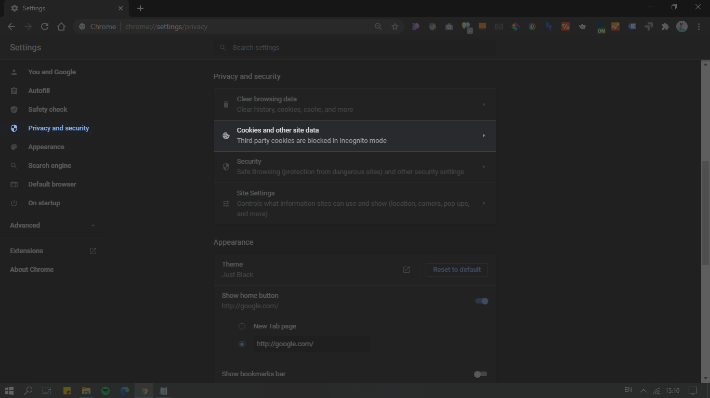
Task: Open Microsoft Edge from the taskbar
Action: [x=125, y=391]
